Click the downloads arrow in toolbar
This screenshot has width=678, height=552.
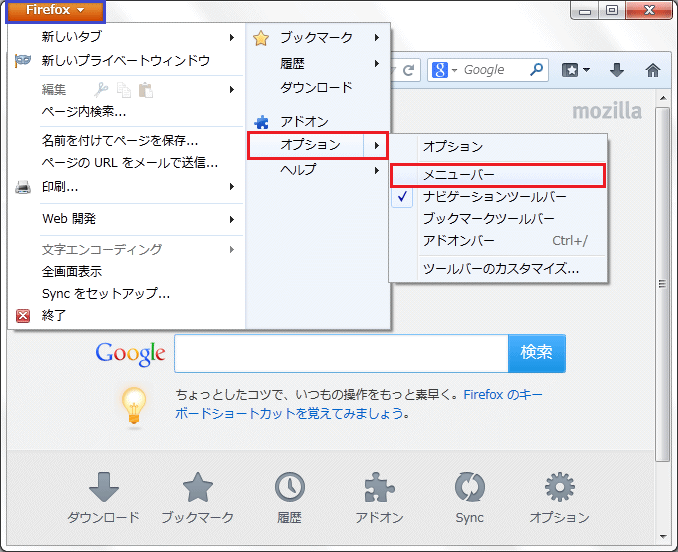point(617,70)
